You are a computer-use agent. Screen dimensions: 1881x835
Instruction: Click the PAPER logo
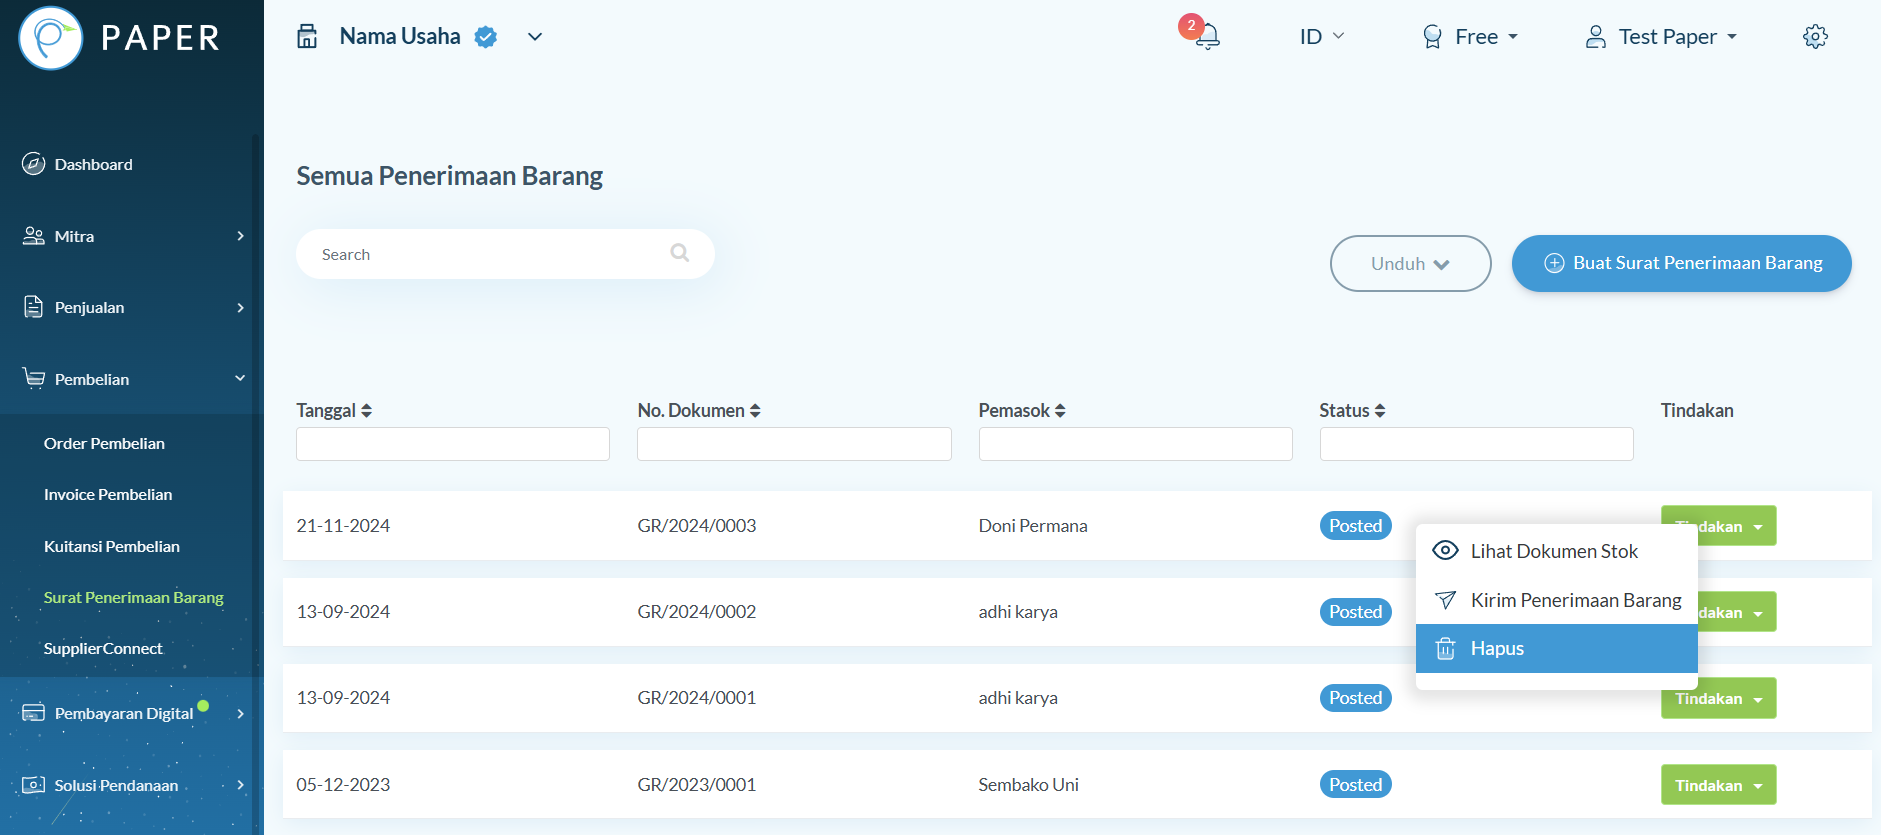click(x=118, y=38)
